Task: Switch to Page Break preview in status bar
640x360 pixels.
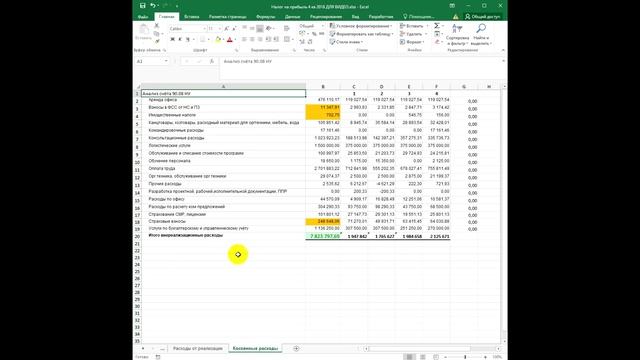Action: [x=436, y=357]
